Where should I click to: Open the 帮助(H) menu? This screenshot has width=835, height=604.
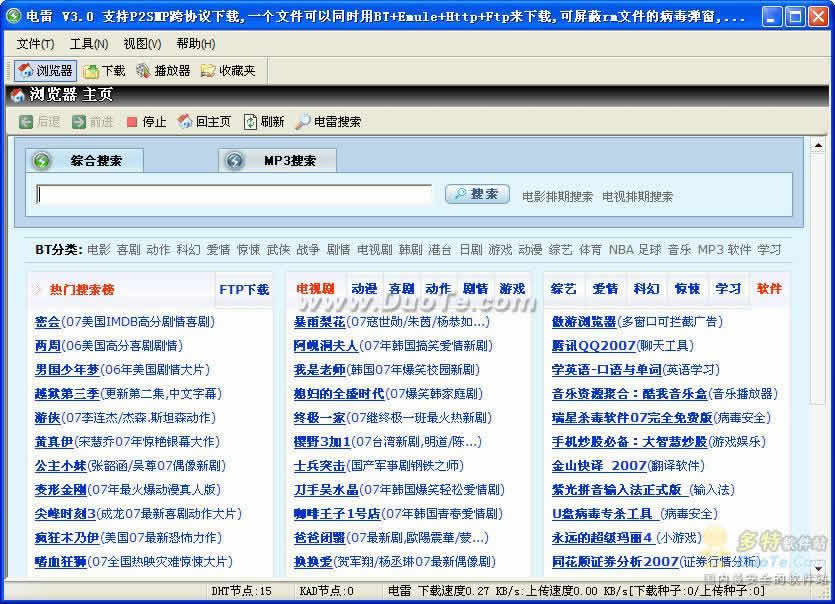(196, 44)
